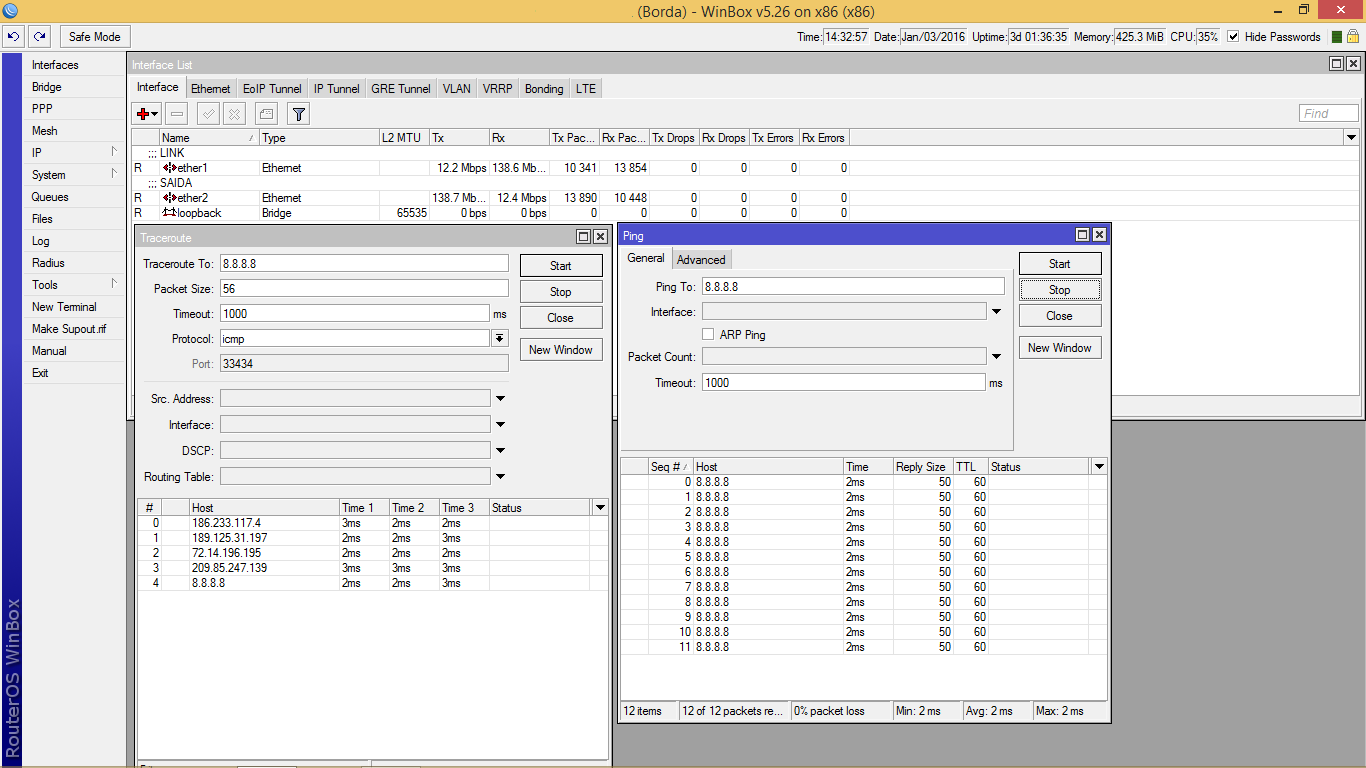Image resolution: width=1366 pixels, height=768 pixels.
Task: Click the minus Remove interface icon
Action: click(x=176, y=114)
